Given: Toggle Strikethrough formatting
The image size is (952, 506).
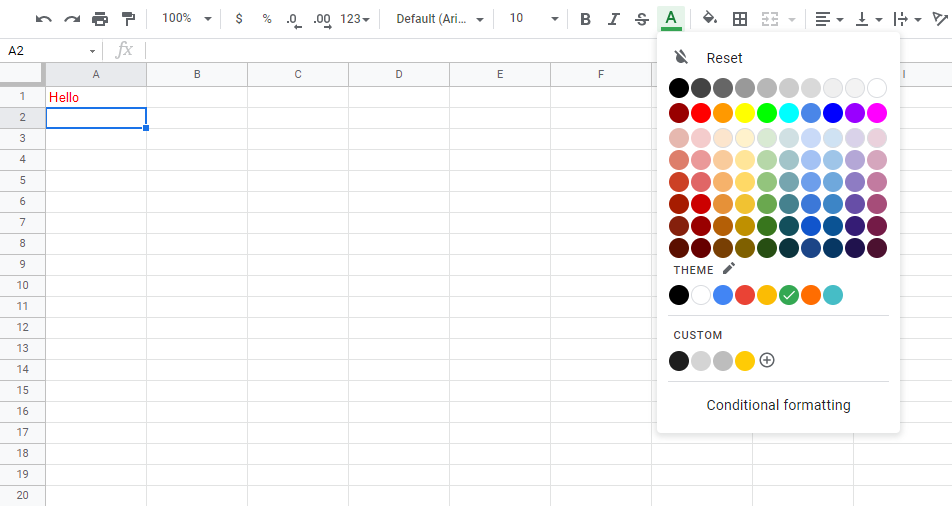Looking at the screenshot, I should (642, 19).
